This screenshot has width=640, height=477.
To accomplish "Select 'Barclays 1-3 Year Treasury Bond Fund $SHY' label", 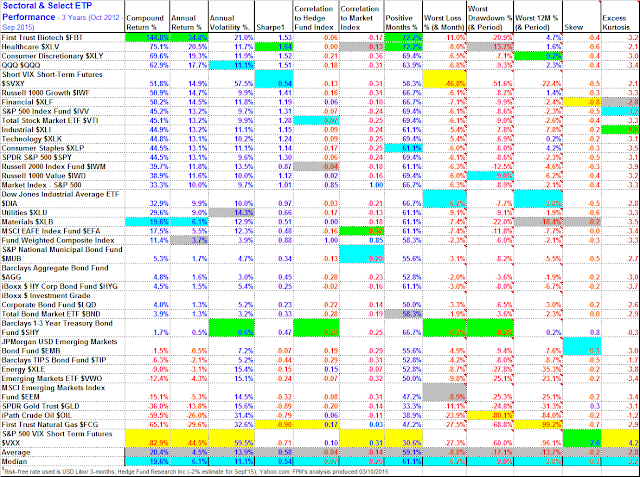I will (57, 328).
